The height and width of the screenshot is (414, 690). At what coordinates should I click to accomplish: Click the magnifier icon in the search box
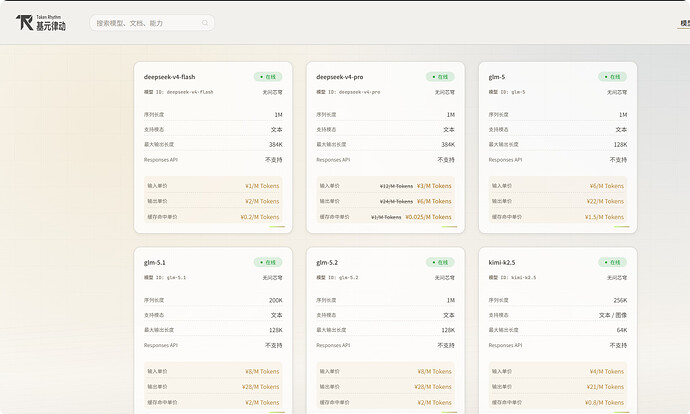point(205,23)
